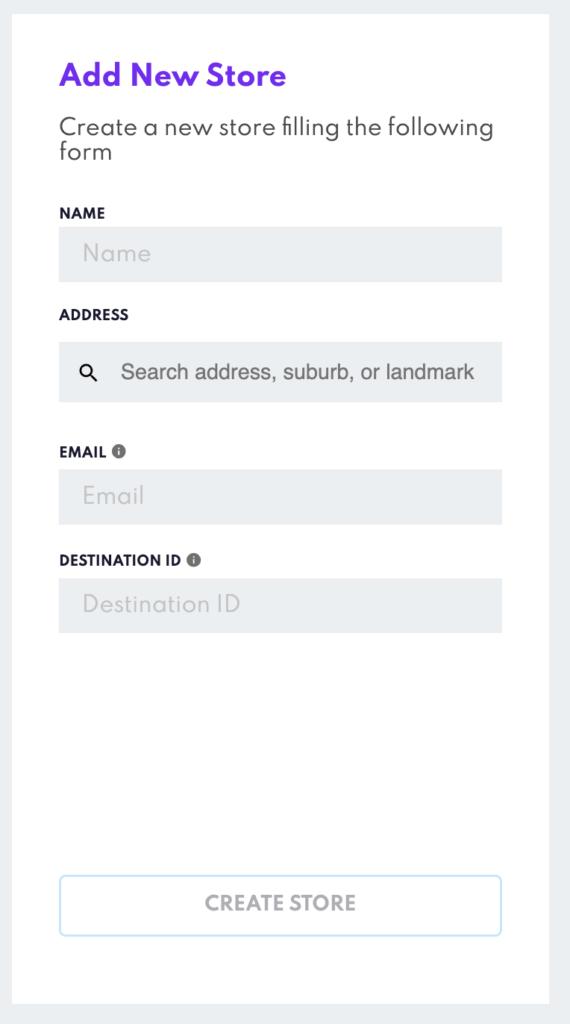Activate the Destination ID input field
The height and width of the screenshot is (1024, 570).
pyautogui.click(x=280, y=605)
